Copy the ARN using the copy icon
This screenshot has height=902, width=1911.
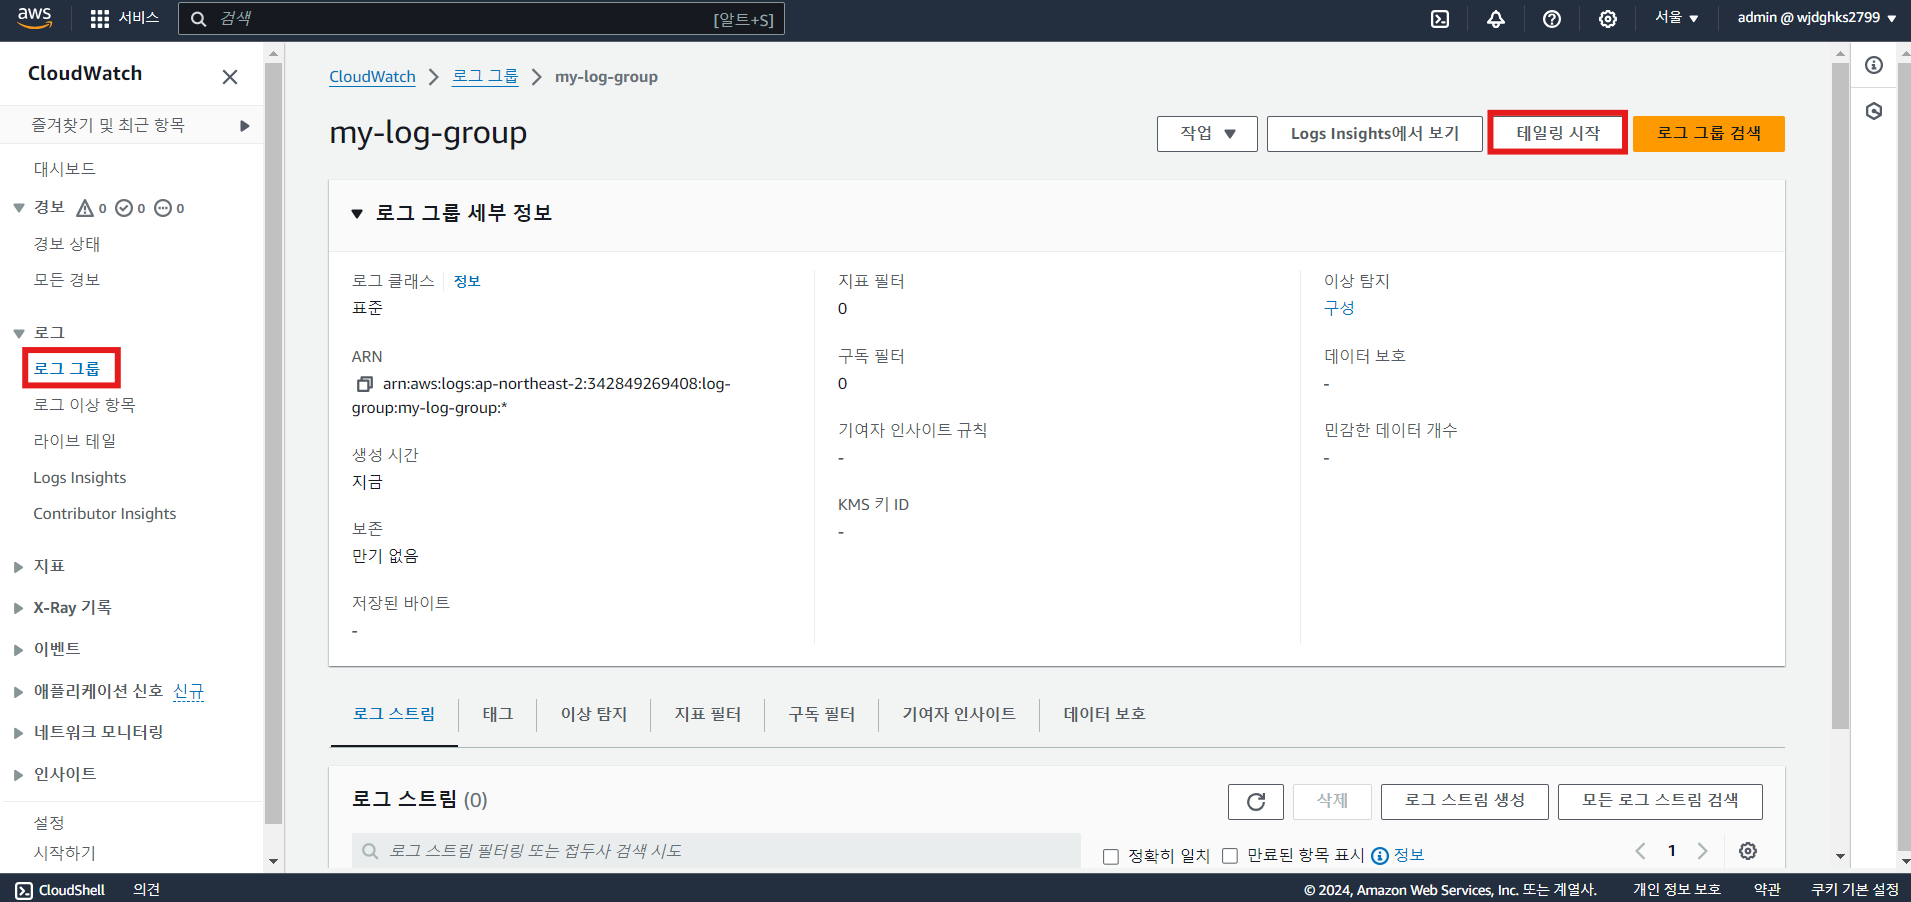click(365, 384)
